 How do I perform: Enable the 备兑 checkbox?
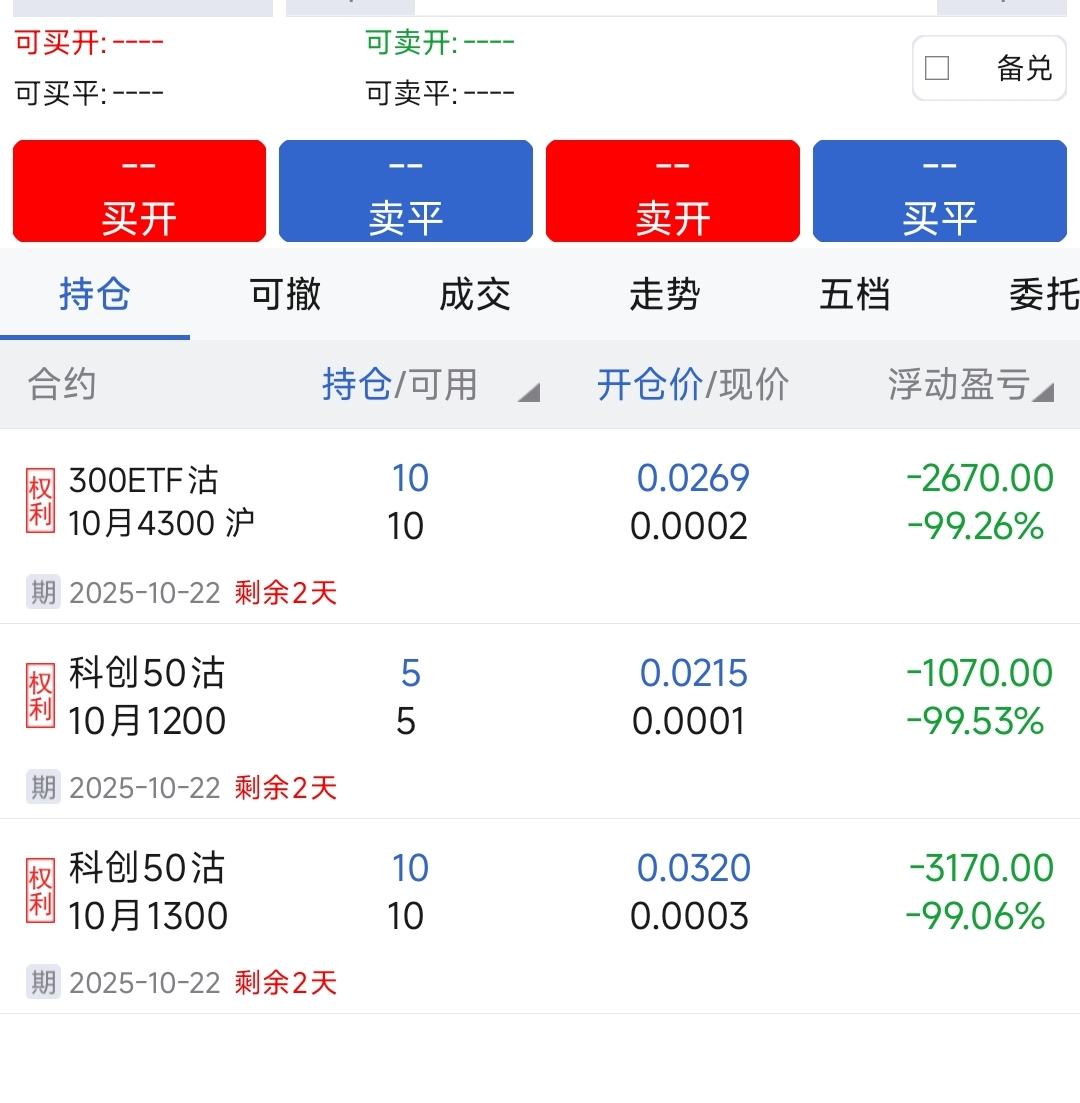(937, 68)
